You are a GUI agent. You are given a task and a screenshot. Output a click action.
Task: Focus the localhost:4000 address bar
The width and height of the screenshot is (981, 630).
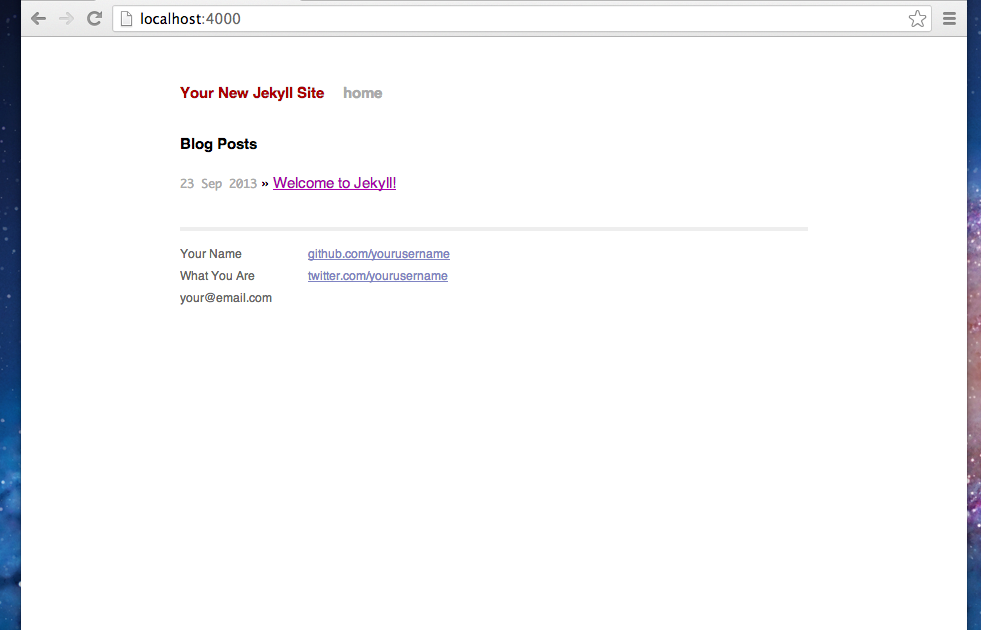[522, 19]
